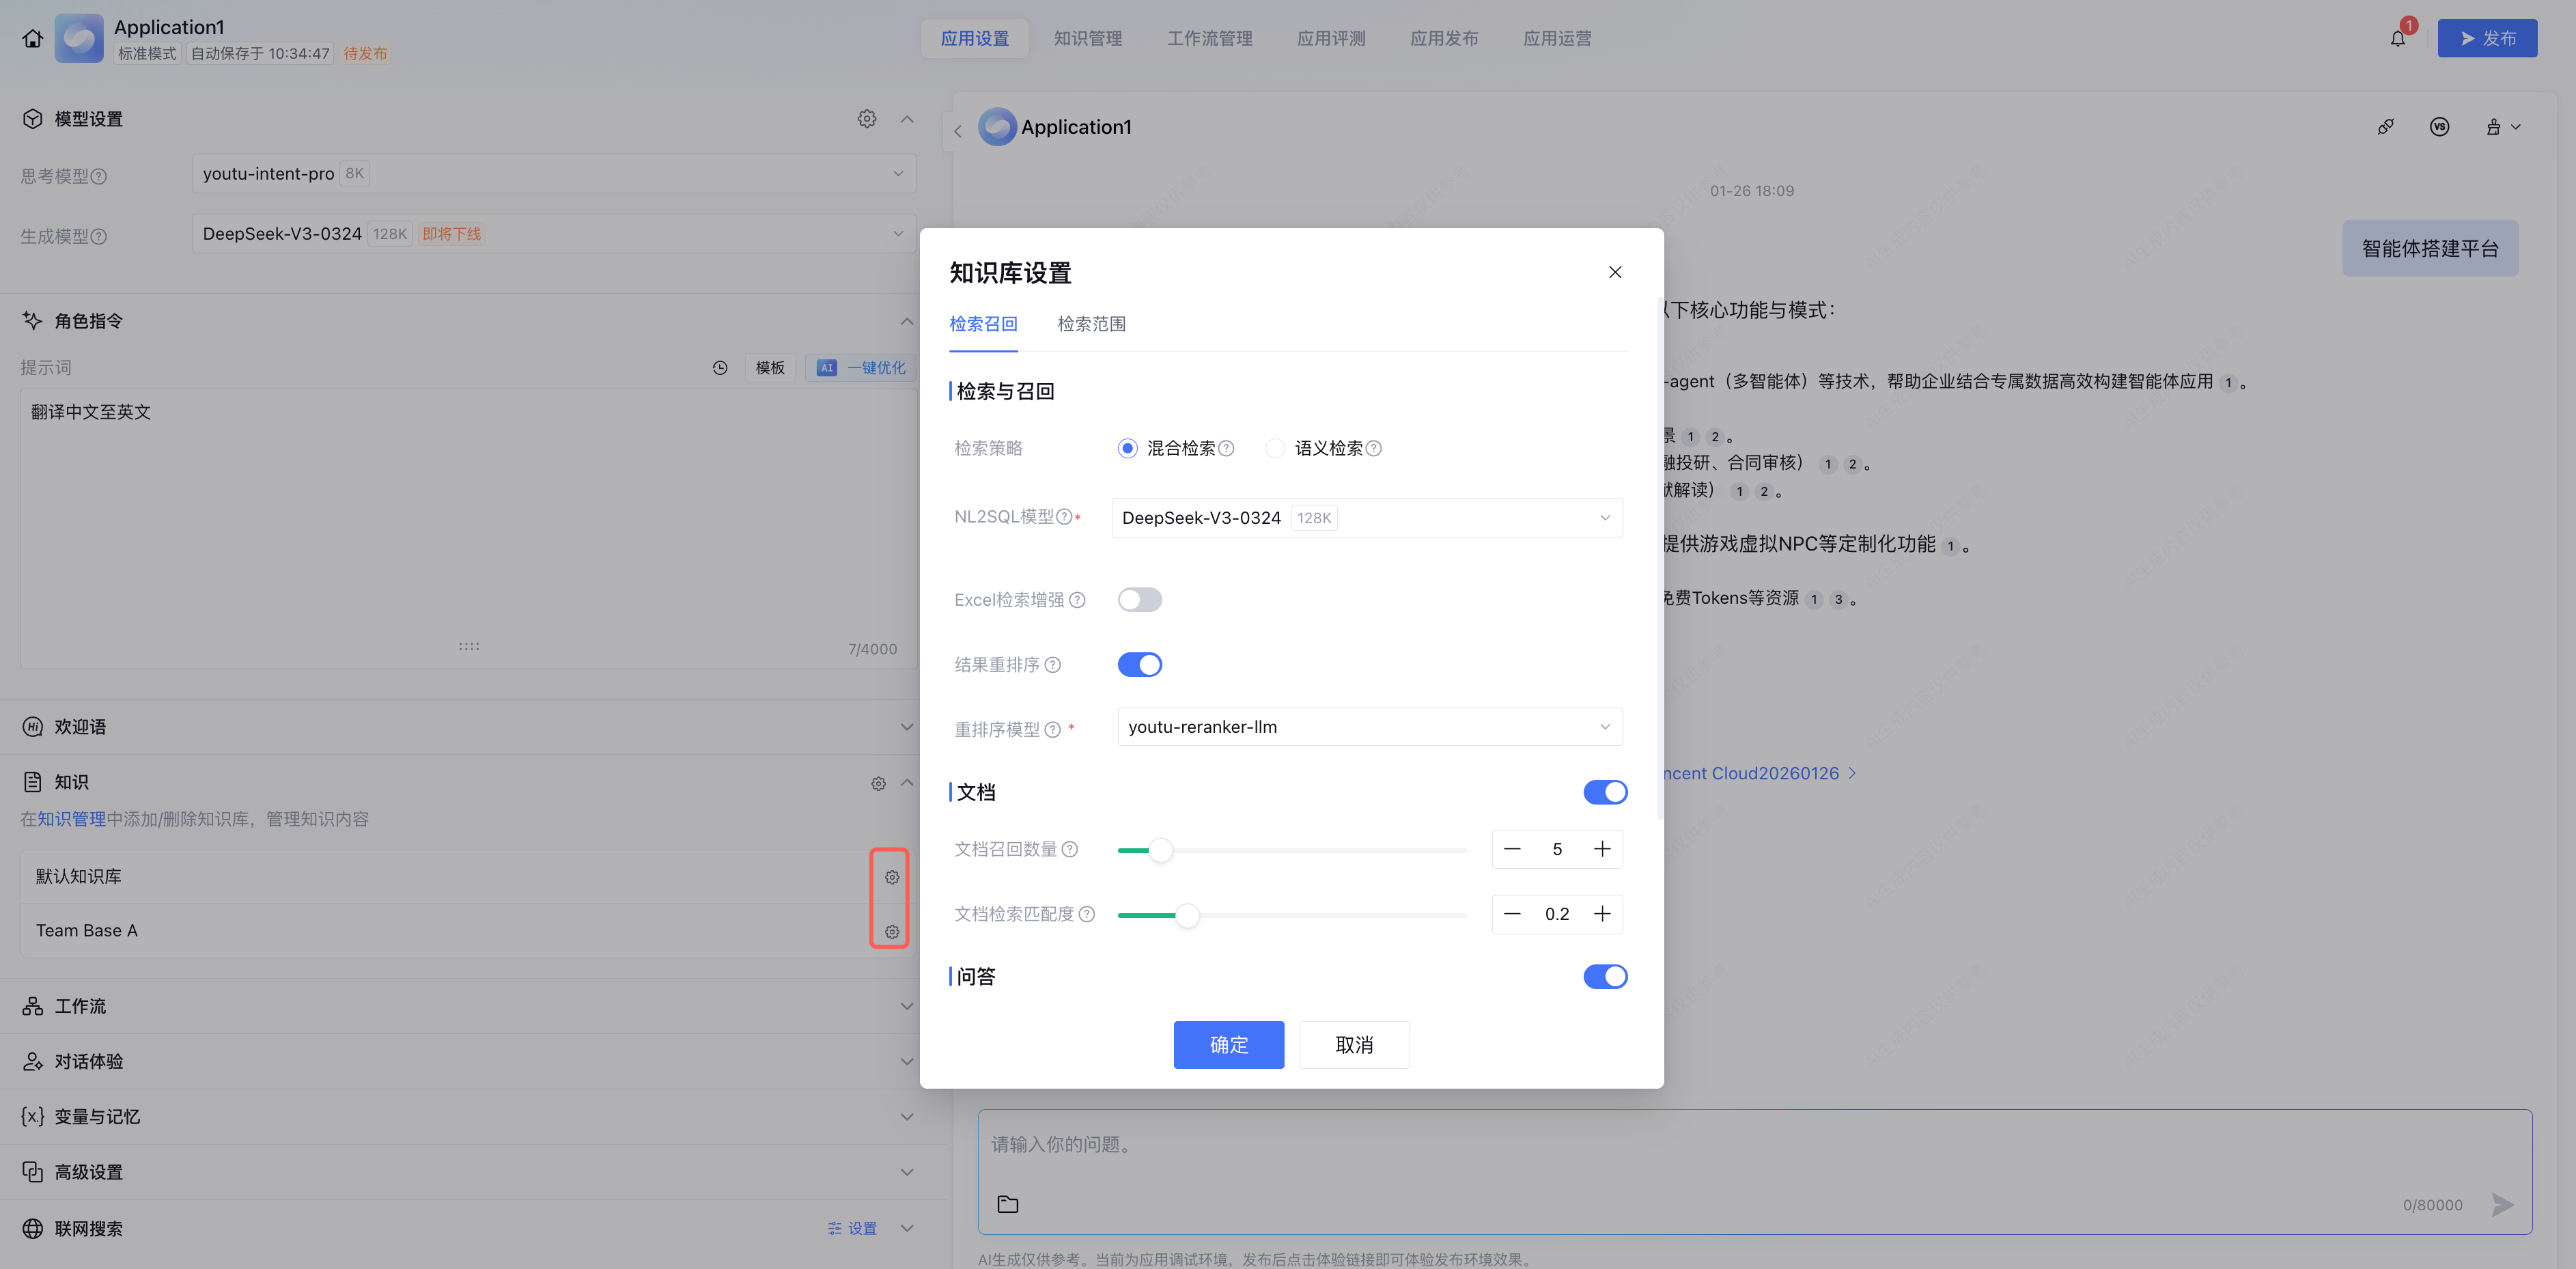Click the folder icon in chat input
The height and width of the screenshot is (1269, 2576).
point(1007,1204)
